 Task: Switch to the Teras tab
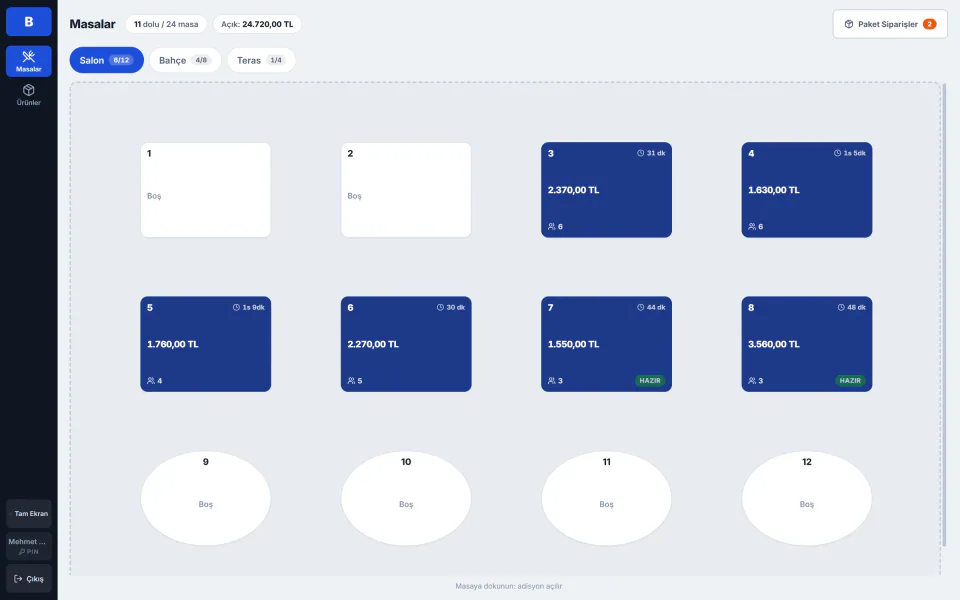[x=261, y=60]
